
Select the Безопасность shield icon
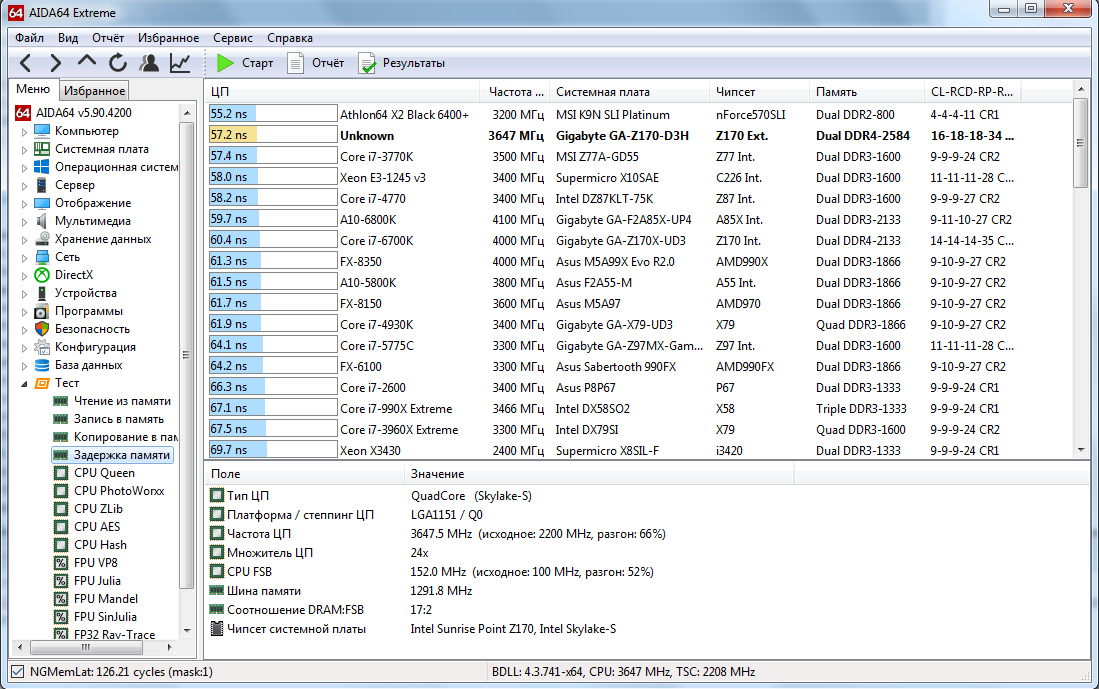tap(42, 329)
